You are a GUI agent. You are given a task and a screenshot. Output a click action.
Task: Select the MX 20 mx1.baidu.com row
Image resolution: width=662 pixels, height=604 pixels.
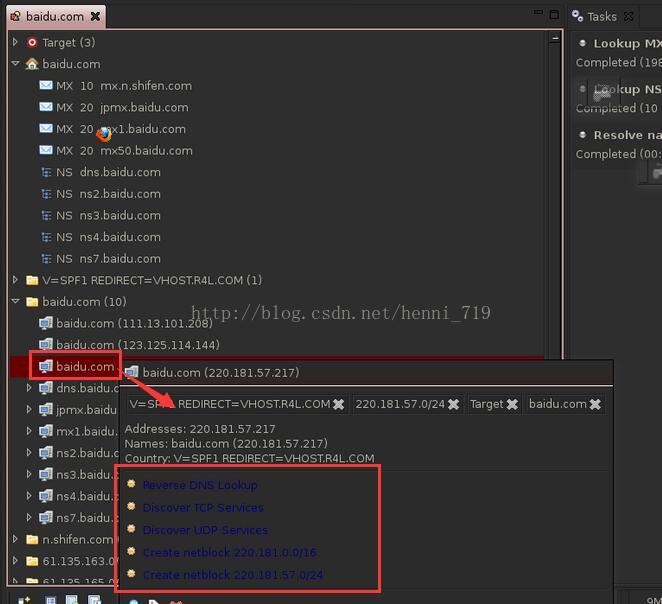point(113,129)
